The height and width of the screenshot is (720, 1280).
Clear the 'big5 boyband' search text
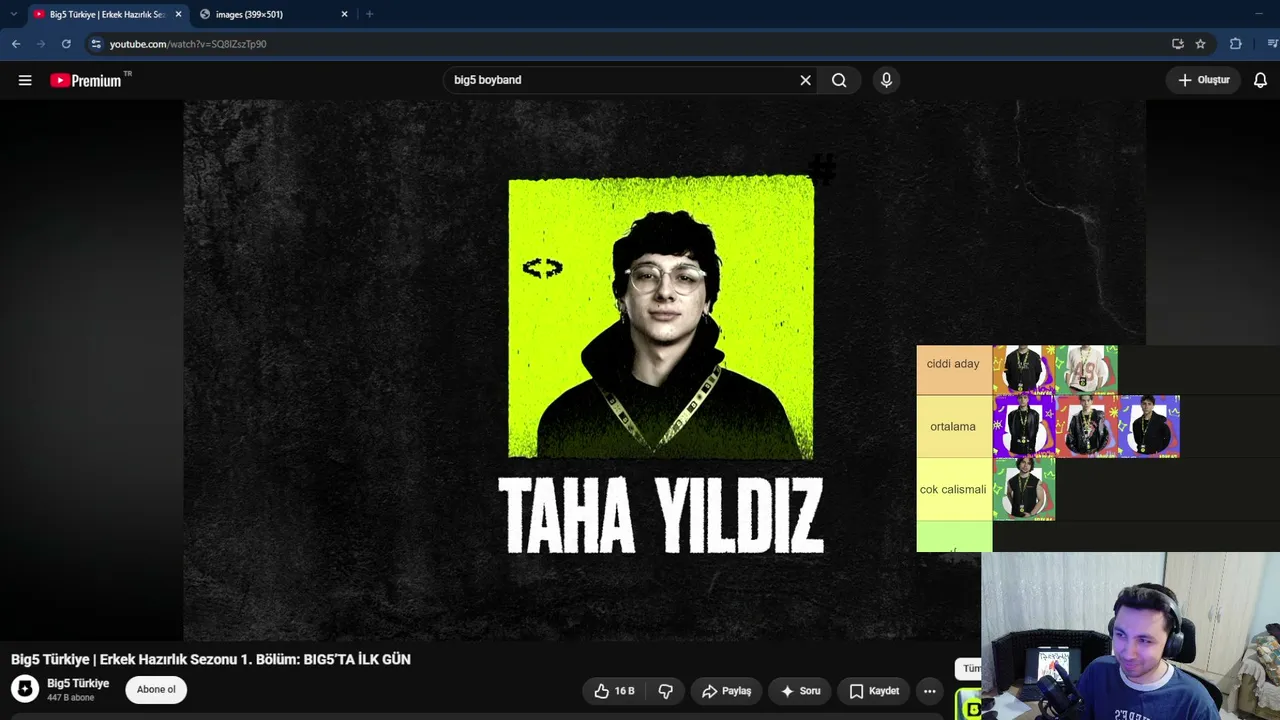click(x=805, y=80)
